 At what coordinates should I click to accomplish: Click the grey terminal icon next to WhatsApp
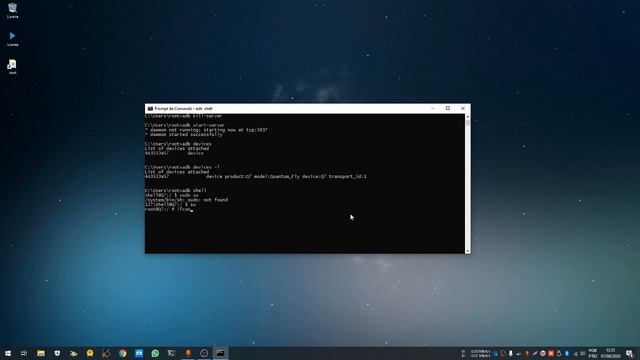[x=171, y=353]
